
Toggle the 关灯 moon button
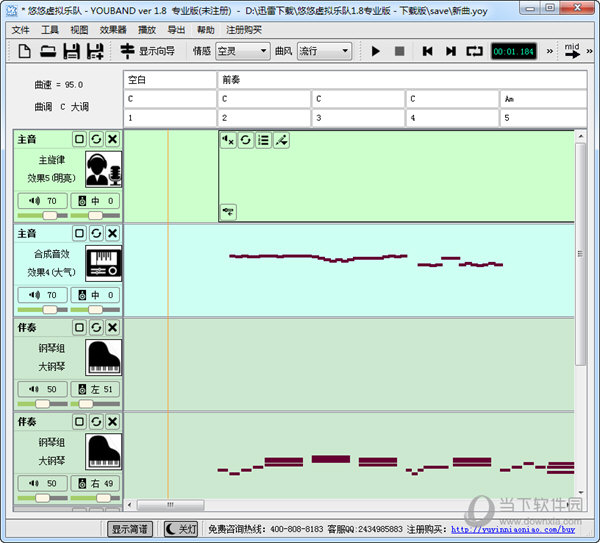pyautogui.click(x=181, y=529)
